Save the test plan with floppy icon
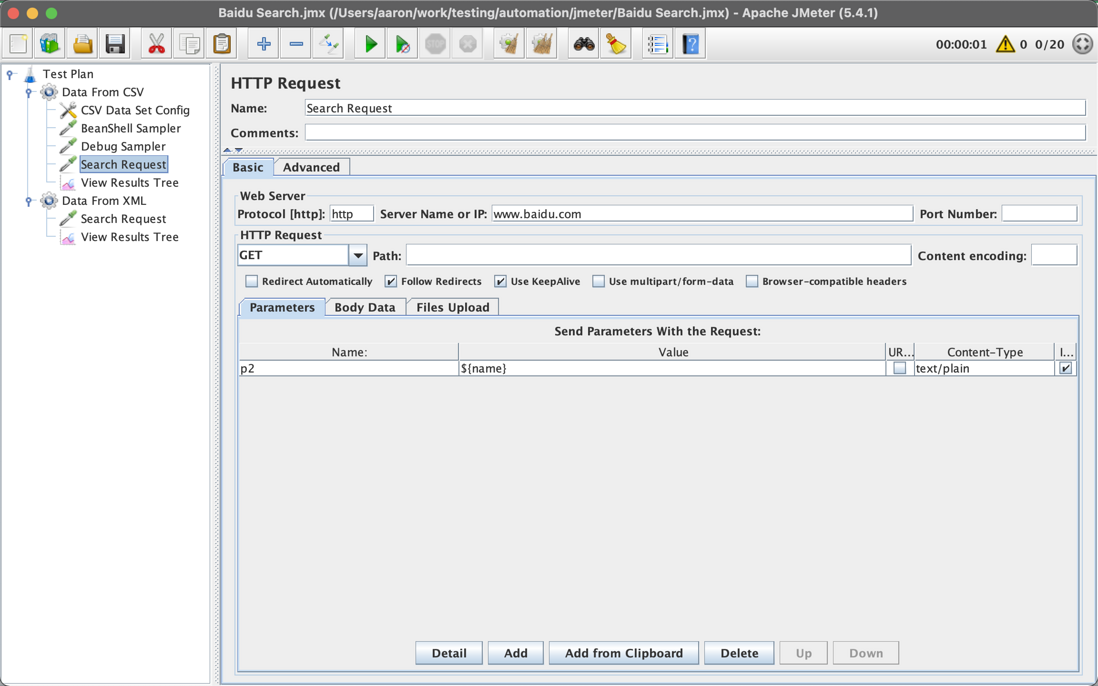This screenshot has height=686, width=1098. [115, 44]
